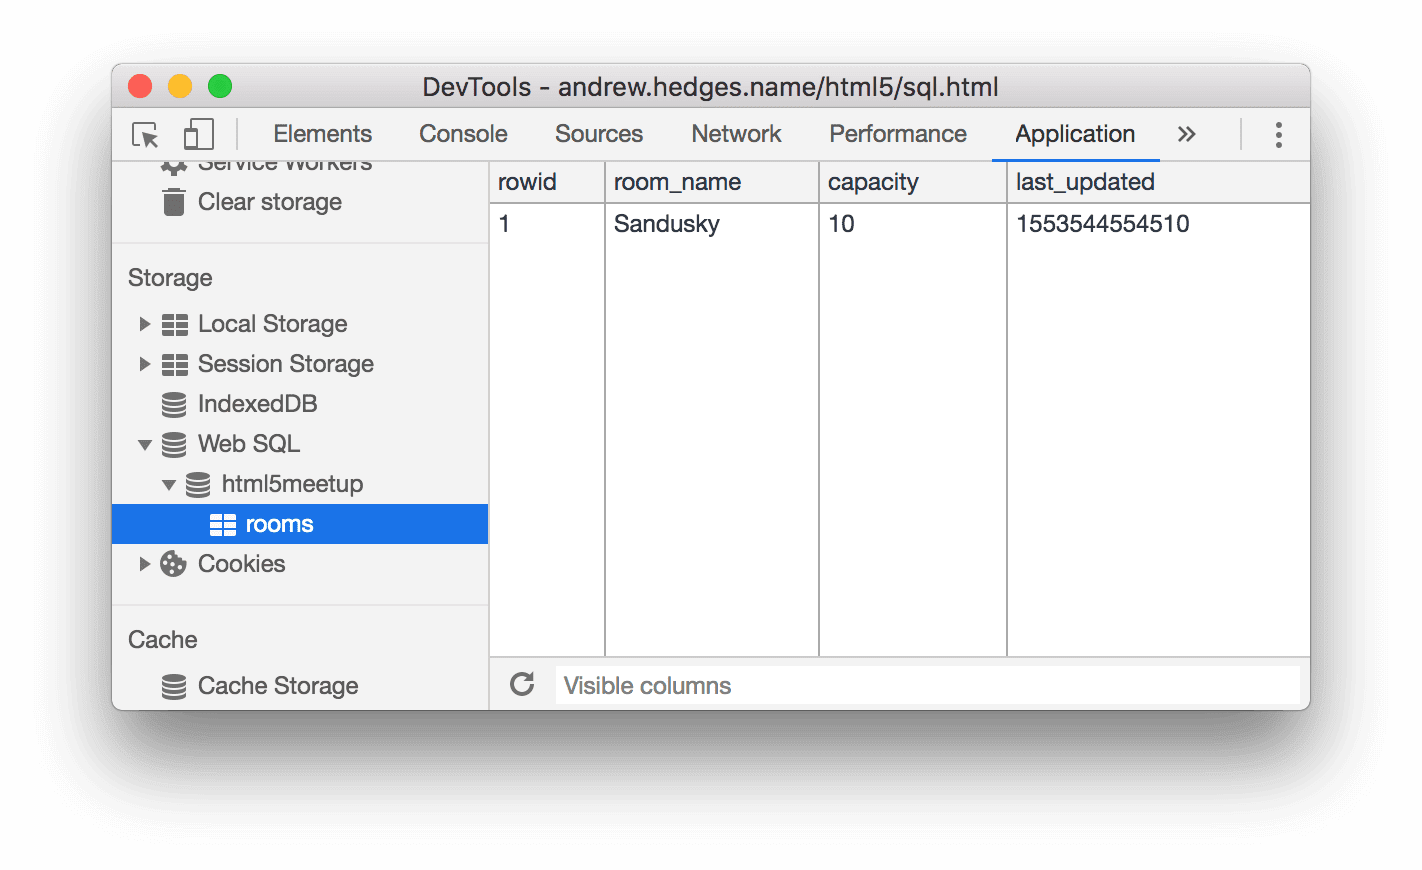Switch to the Console tab
1422x870 pixels.
point(462,133)
